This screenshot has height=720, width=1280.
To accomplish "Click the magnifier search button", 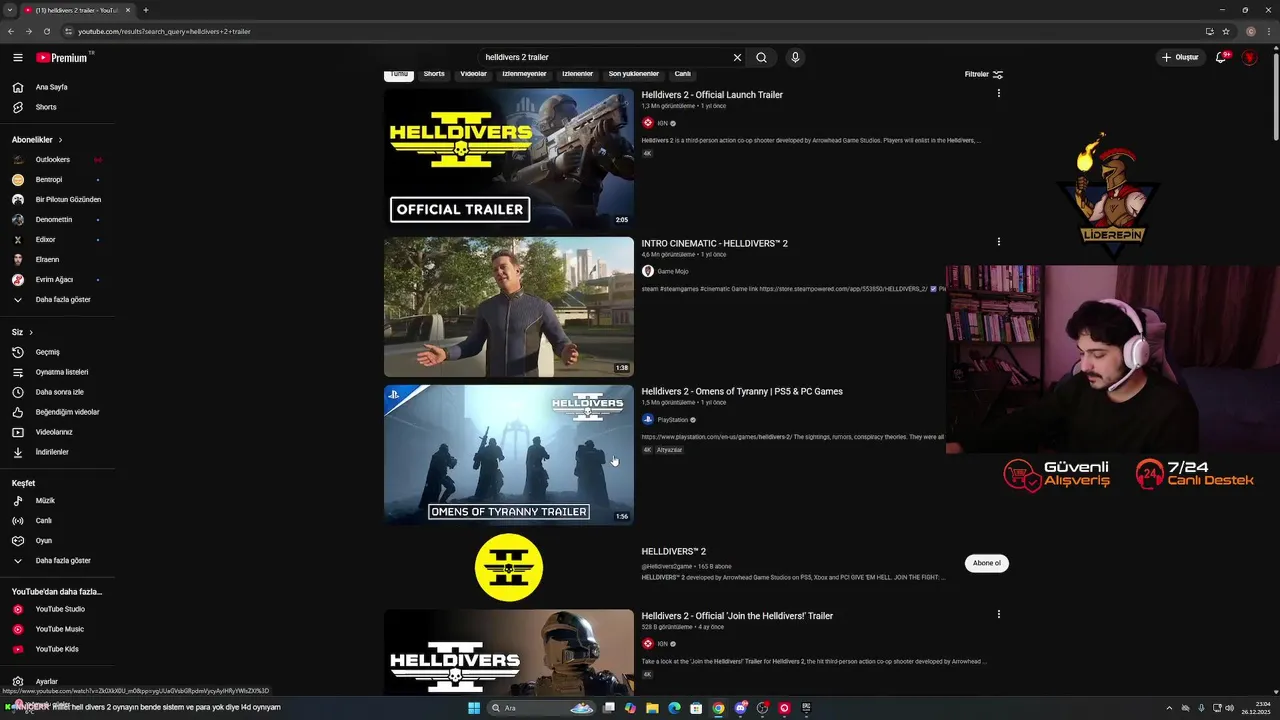I will pos(761,57).
